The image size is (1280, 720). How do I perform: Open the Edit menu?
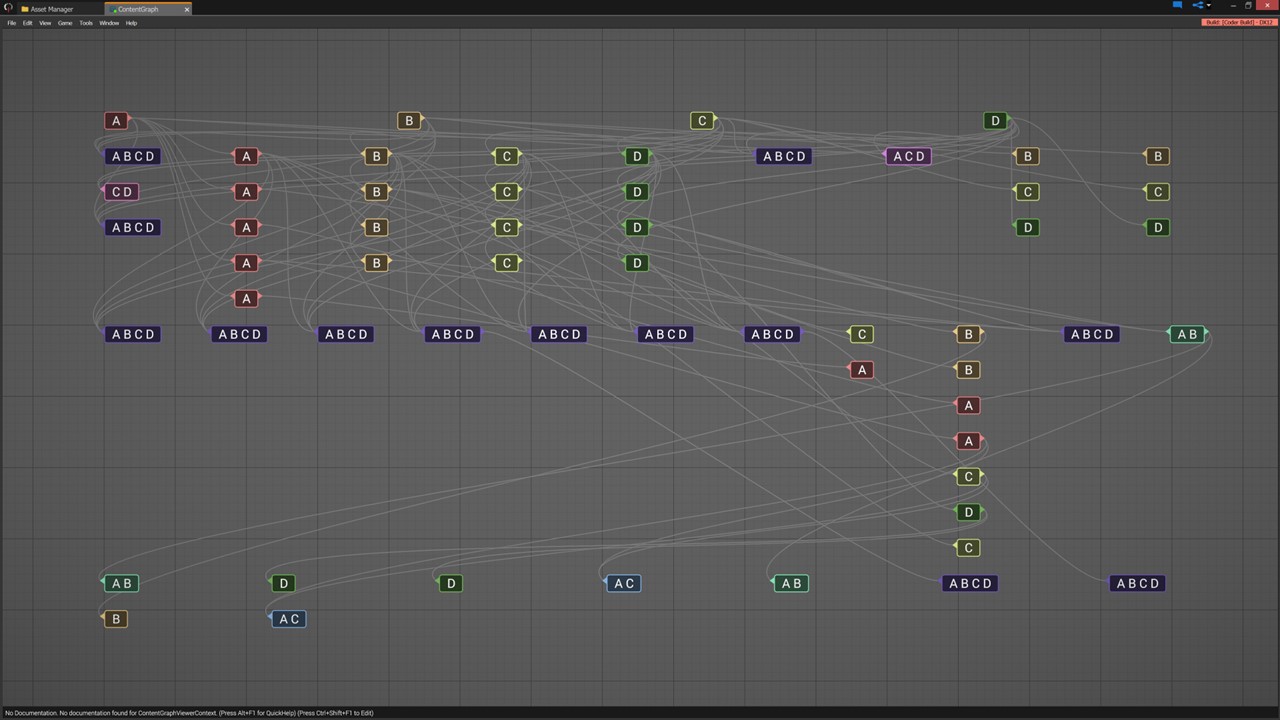pos(28,23)
